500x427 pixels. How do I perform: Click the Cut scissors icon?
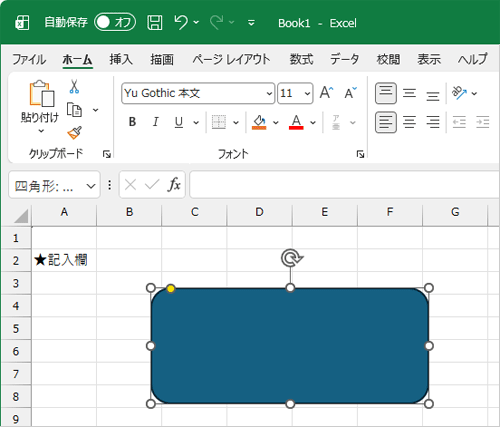point(74,87)
